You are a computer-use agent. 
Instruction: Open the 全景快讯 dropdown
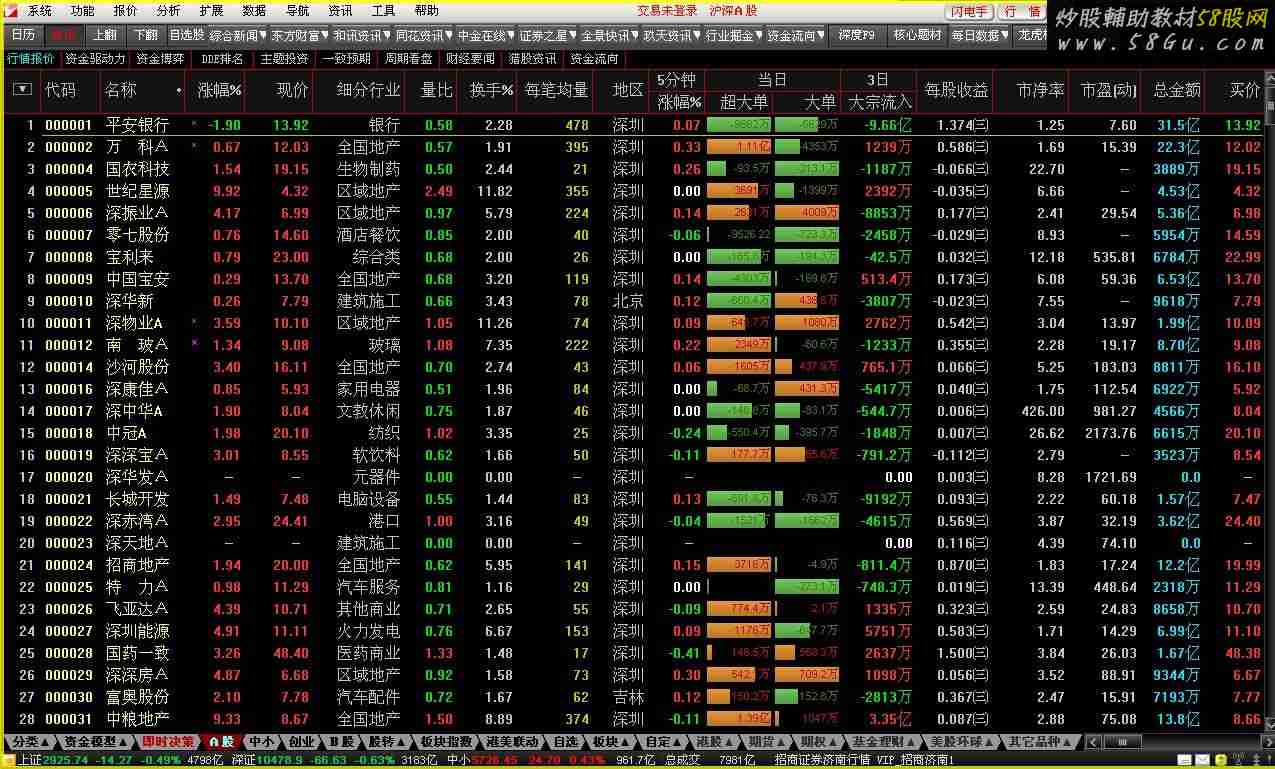[610, 35]
